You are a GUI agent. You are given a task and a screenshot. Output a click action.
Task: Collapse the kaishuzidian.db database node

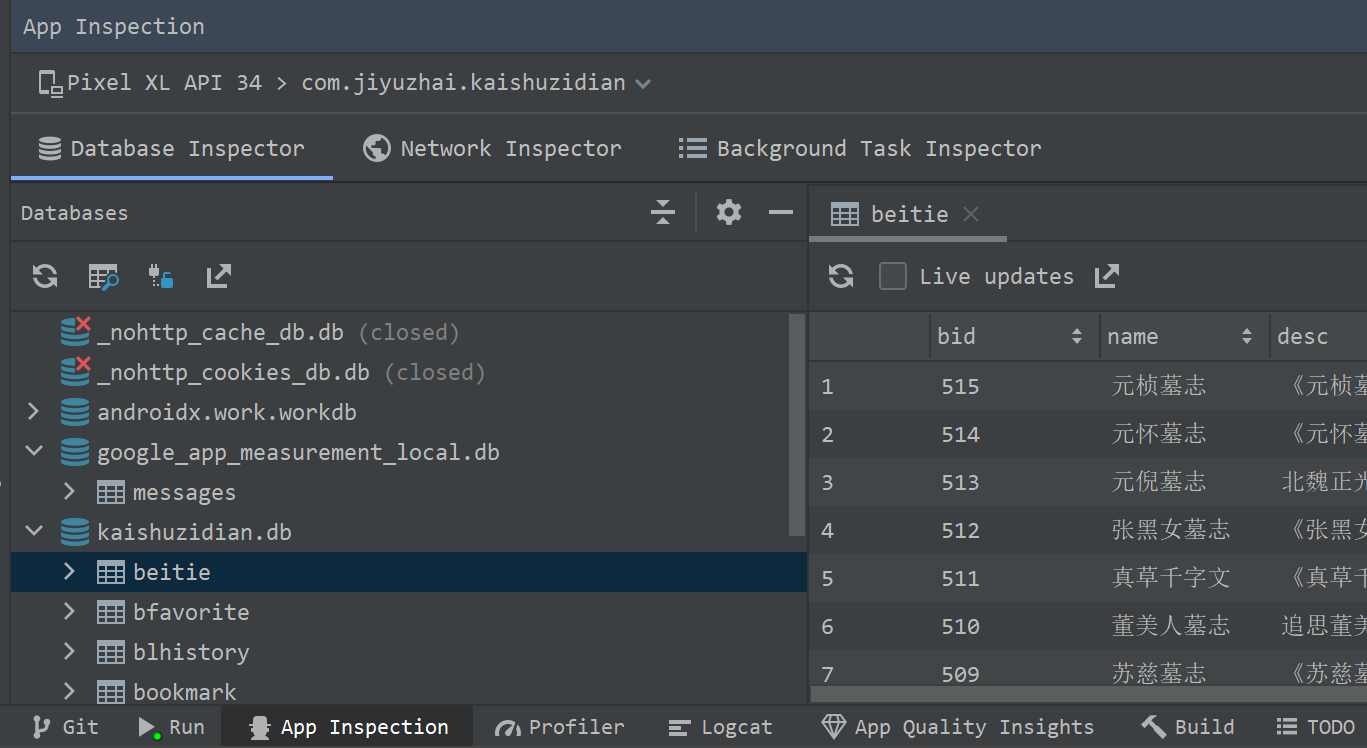pyautogui.click(x=34, y=532)
